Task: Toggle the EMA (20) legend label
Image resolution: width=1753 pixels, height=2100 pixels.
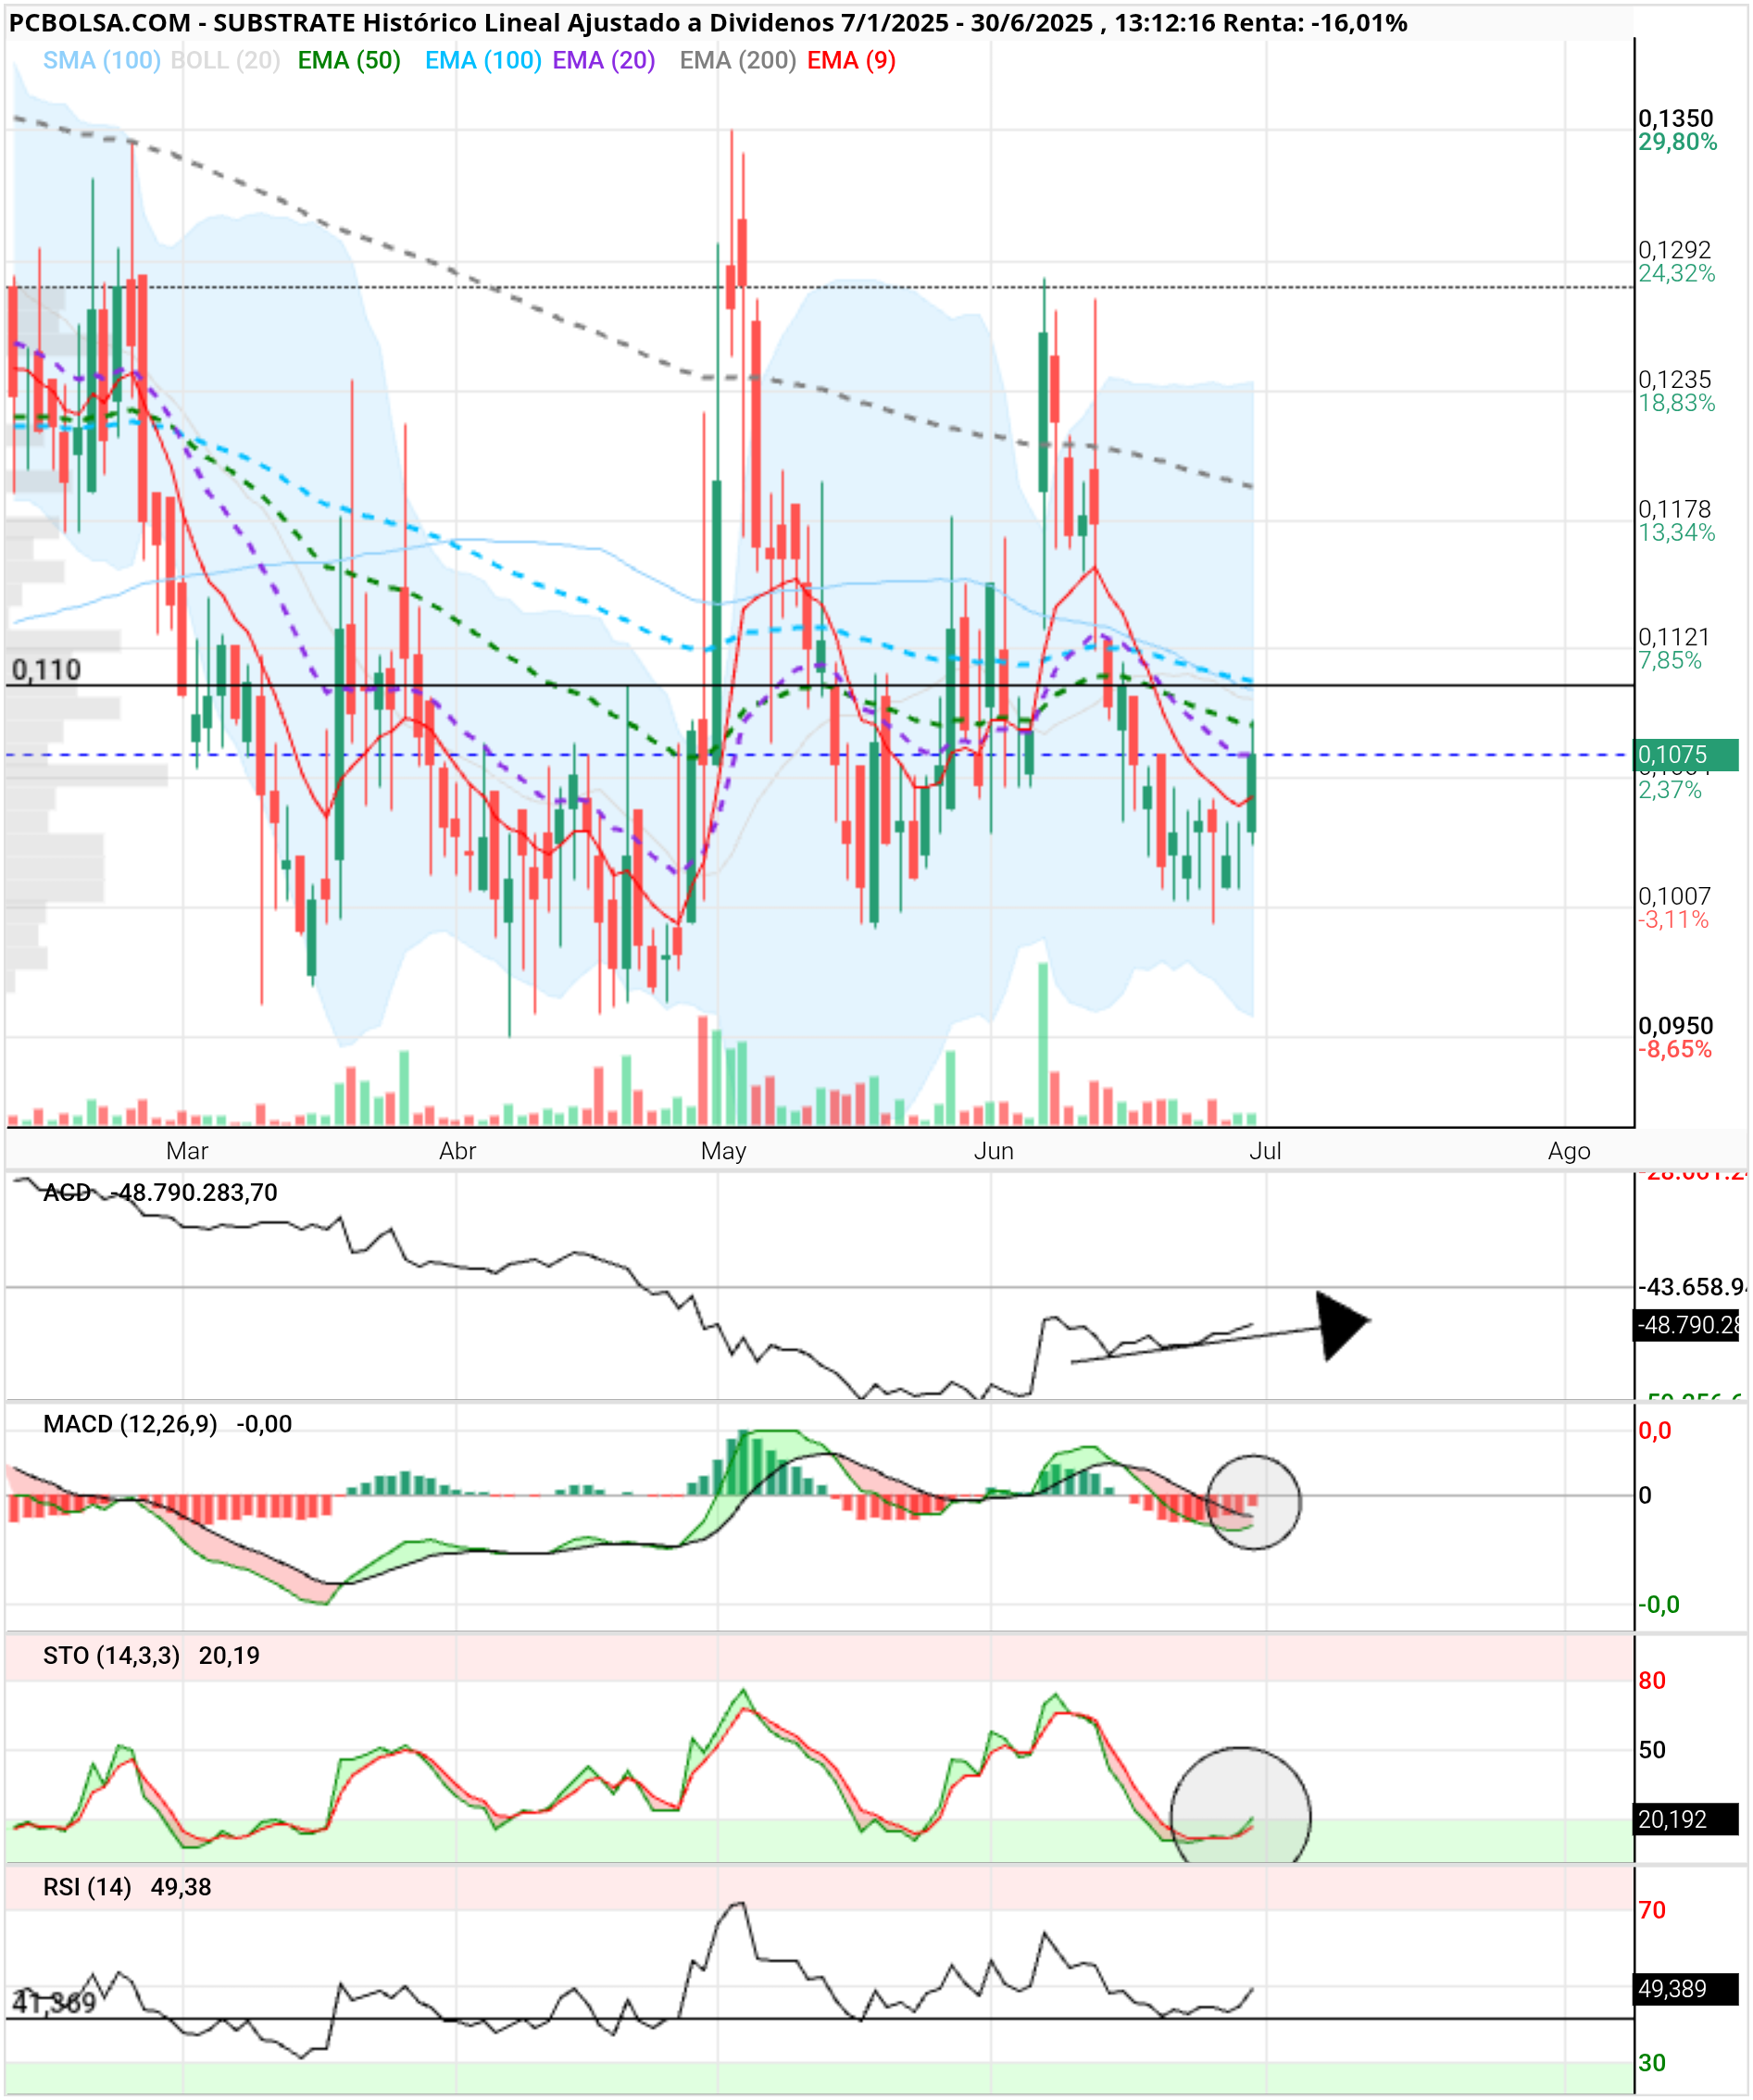Action: (x=604, y=61)
